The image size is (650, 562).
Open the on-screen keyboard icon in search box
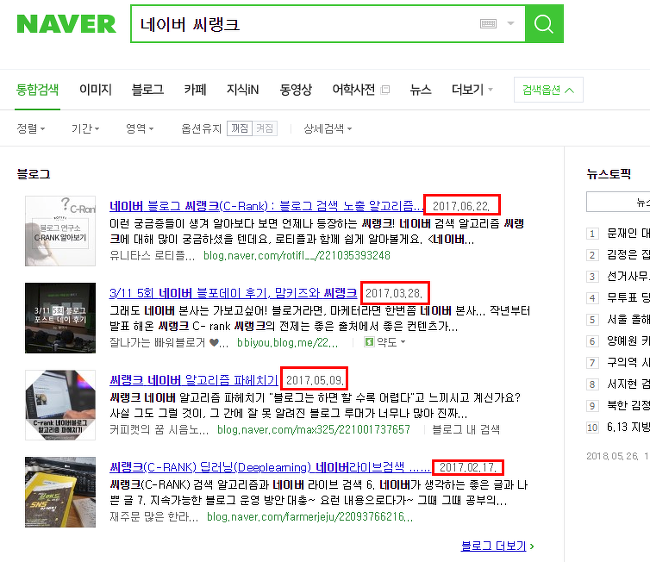click(488, 24)
